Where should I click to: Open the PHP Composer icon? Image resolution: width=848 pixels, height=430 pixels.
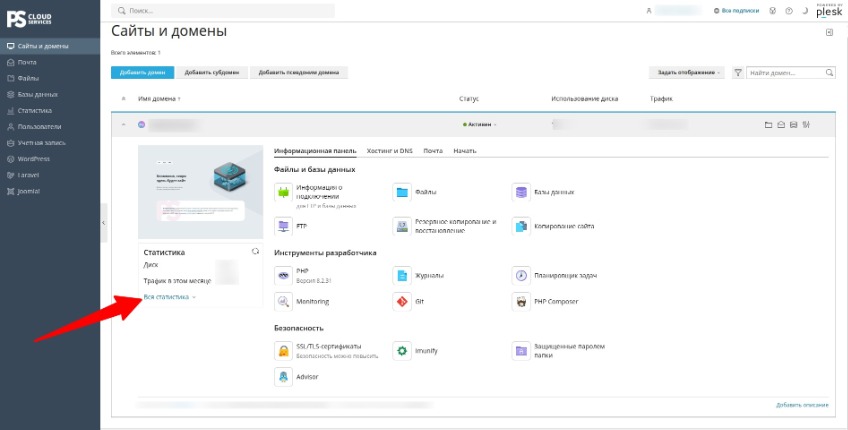[521, 302]
